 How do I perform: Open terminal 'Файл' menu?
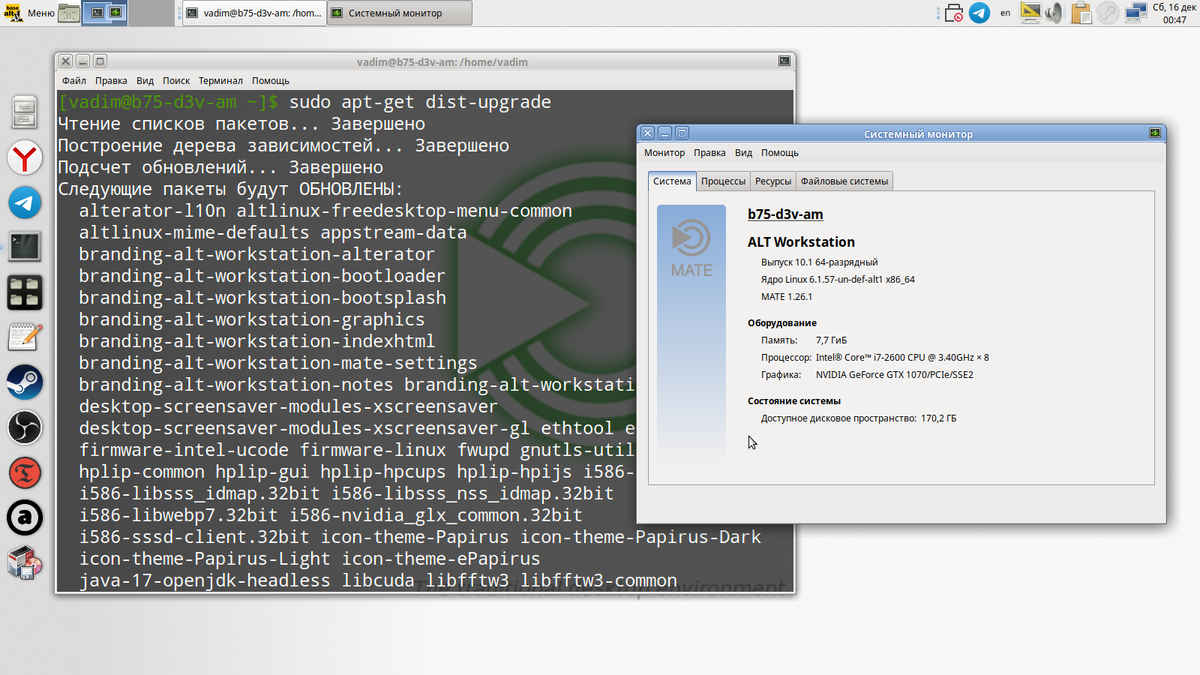pyautogui.click(x=73, y=80)
